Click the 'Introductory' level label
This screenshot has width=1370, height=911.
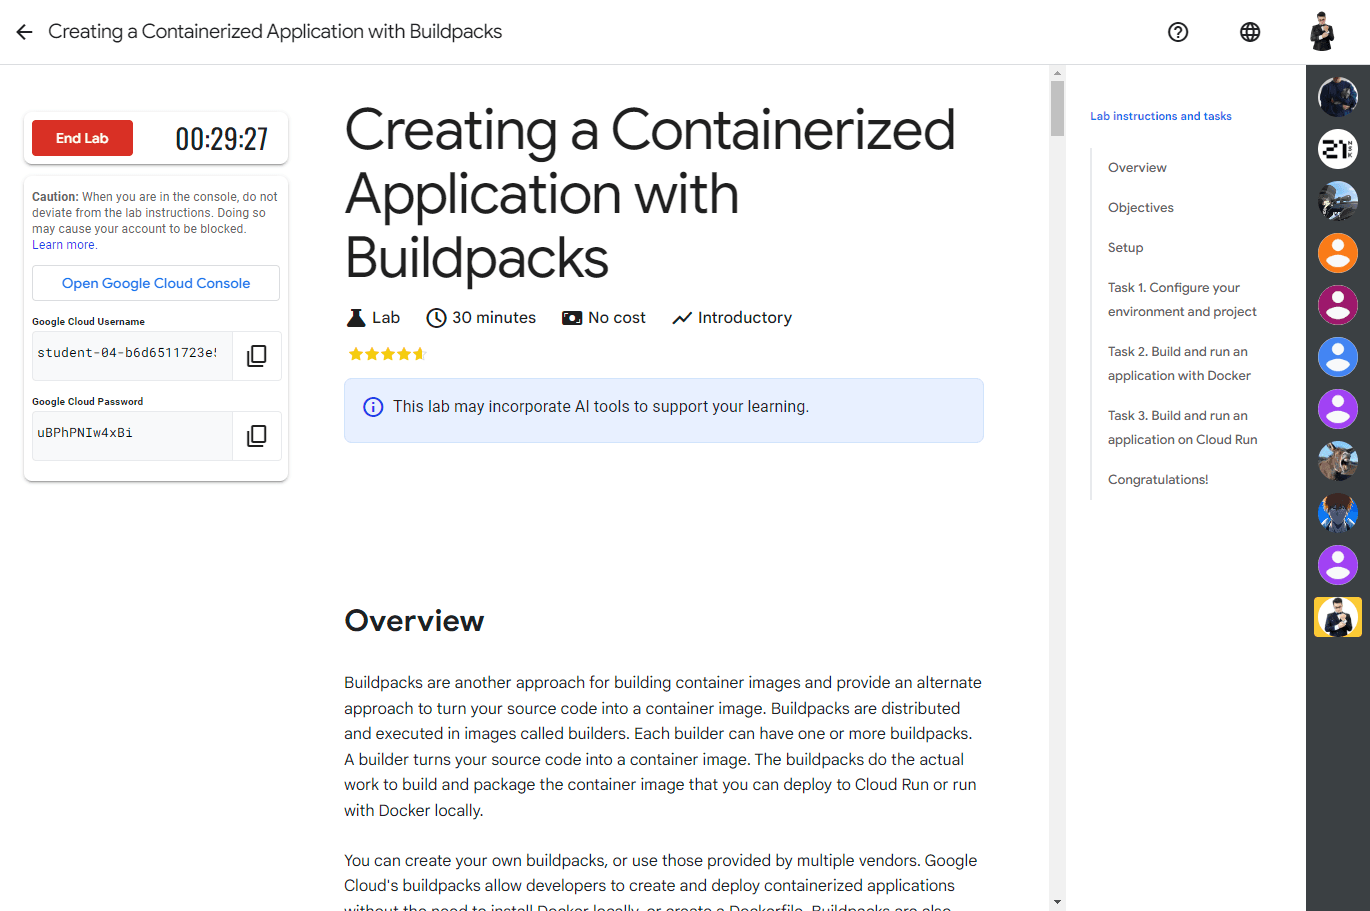(x=745, y=318)
